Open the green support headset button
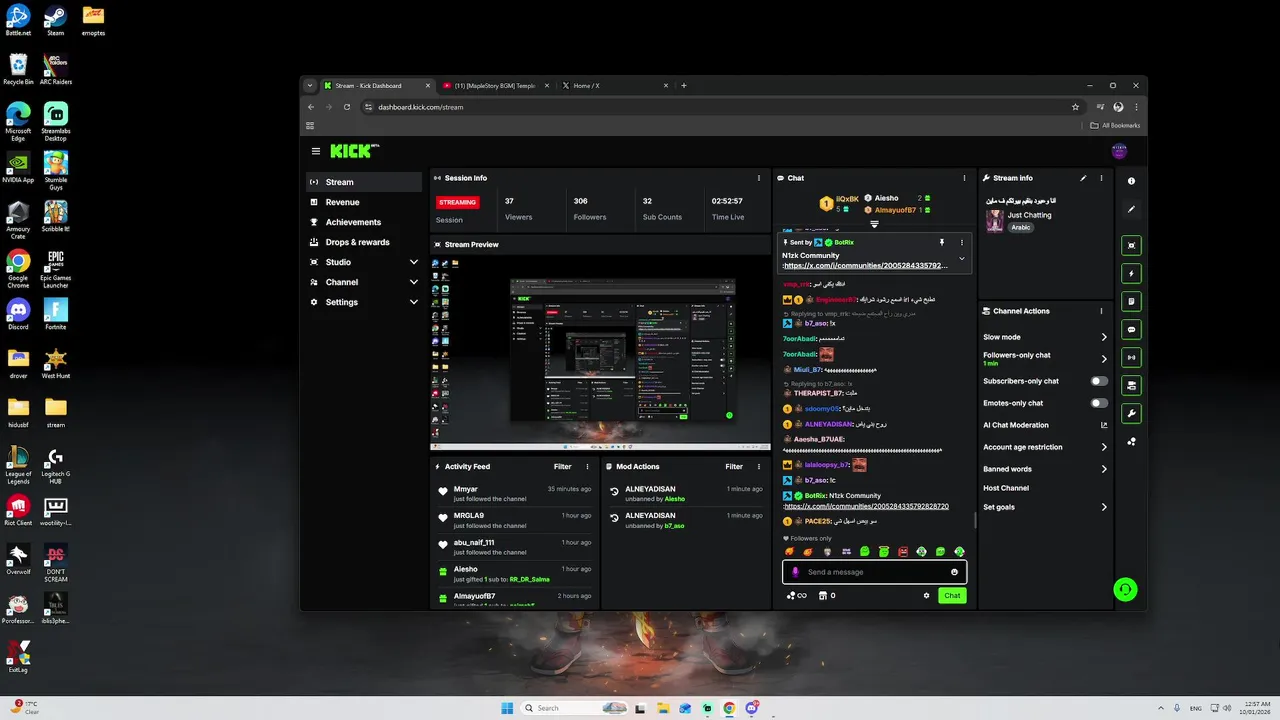The width and height of the screenshot is (1280, 720). point(1126,589)
